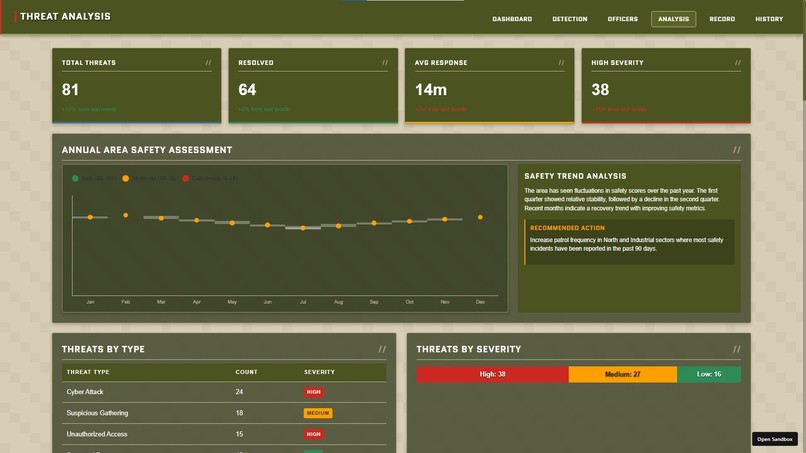Select the Suspicious Gathering row
806x453 pixels.
(x=224, y=413)
